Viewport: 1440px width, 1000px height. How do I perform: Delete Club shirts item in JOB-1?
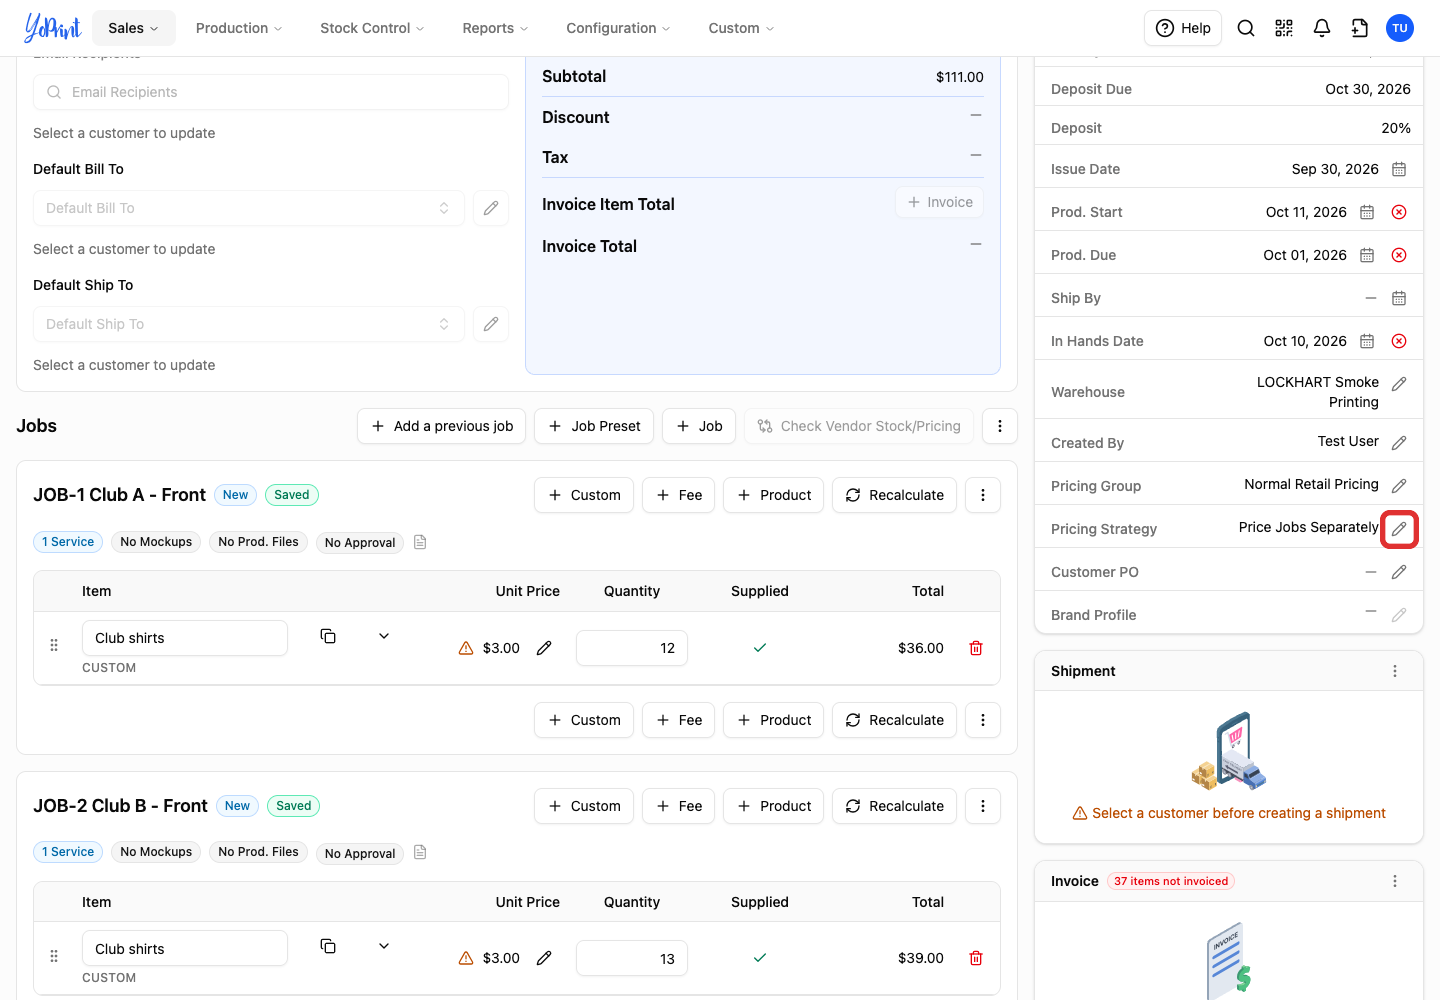click(x=976, y=648)
